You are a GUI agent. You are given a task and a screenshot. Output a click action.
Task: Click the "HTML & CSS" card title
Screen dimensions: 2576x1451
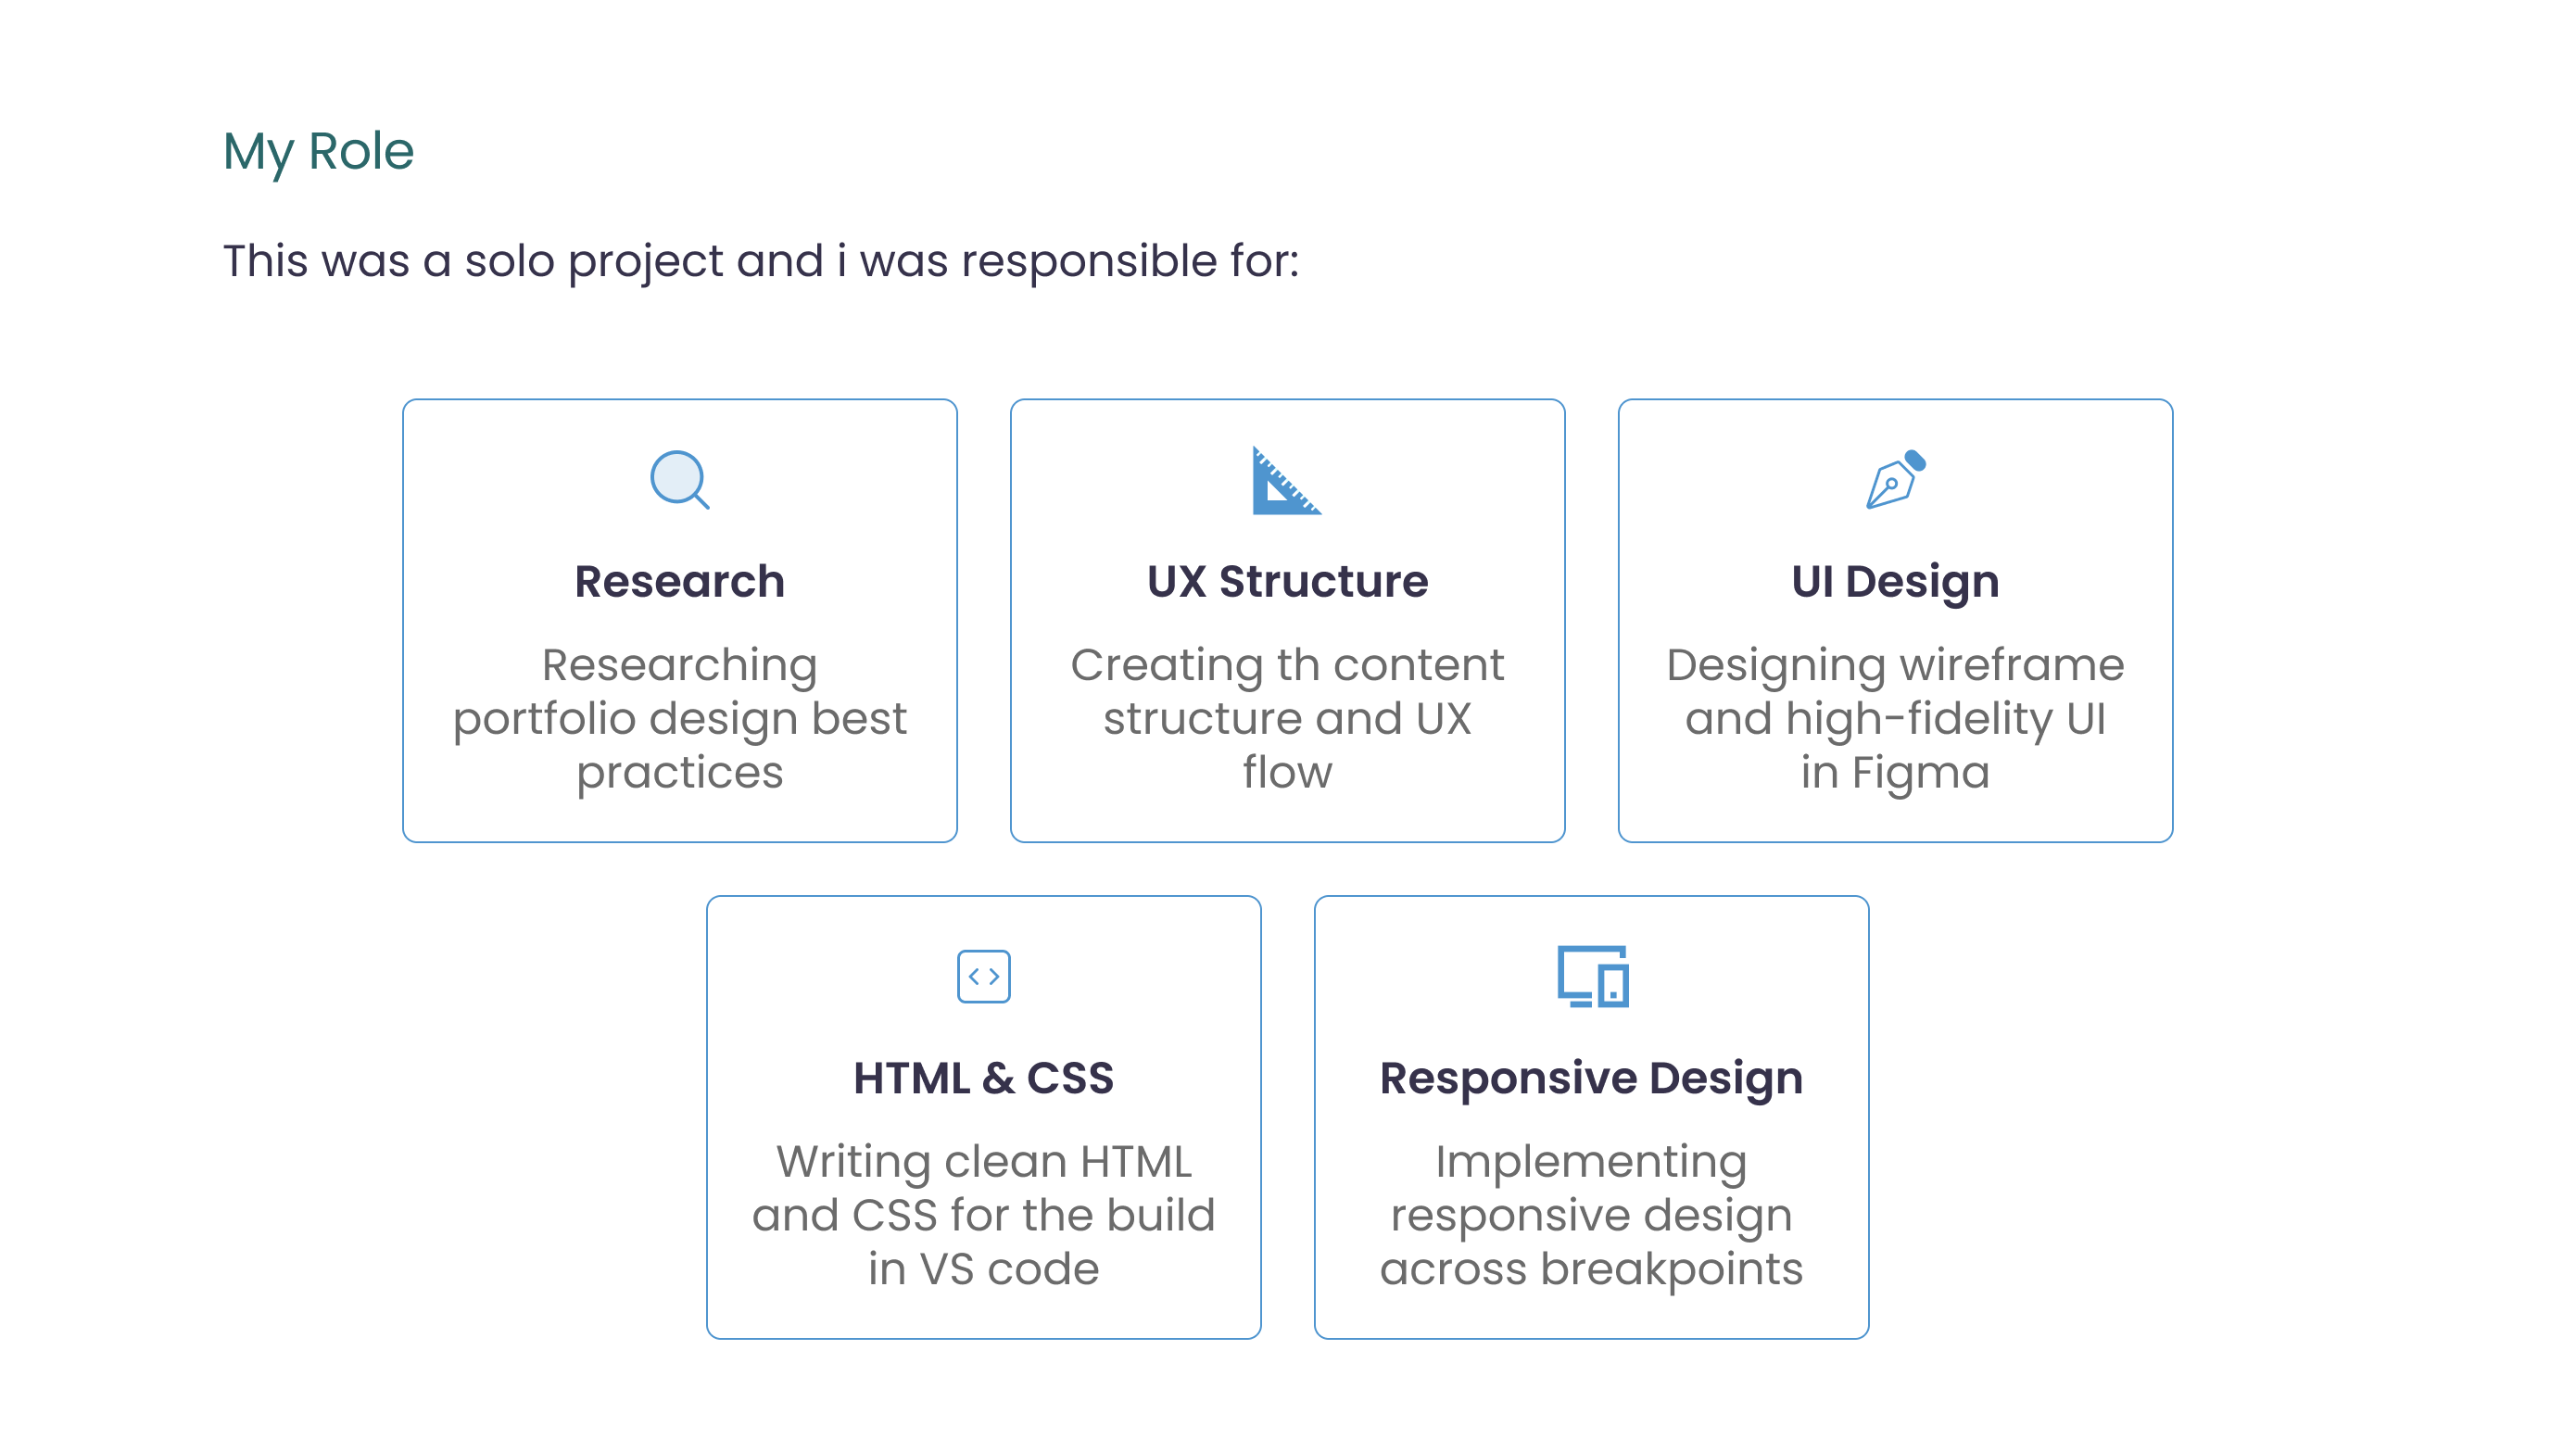coord(983,1078)
